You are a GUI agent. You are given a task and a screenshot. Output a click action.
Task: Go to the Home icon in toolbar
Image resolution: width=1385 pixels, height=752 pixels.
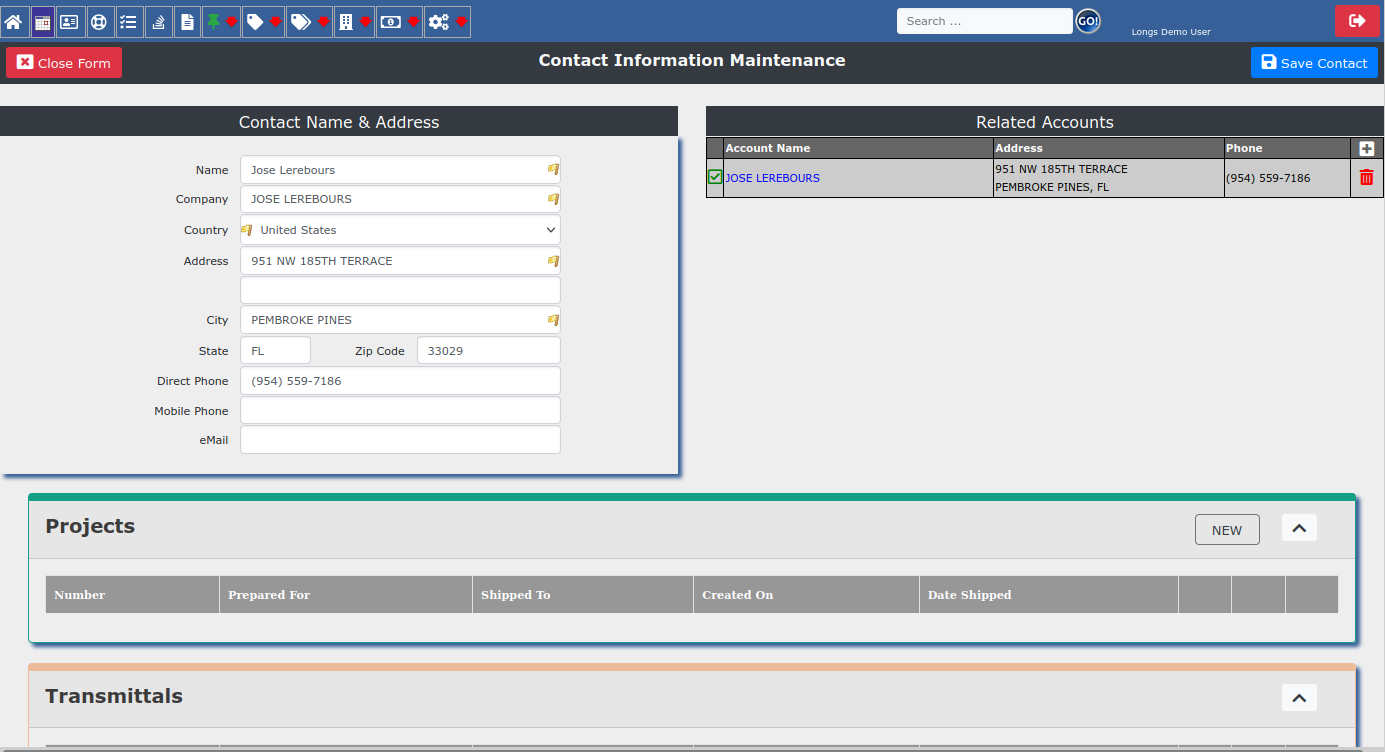pyautogui.click(x=14, y=22)
